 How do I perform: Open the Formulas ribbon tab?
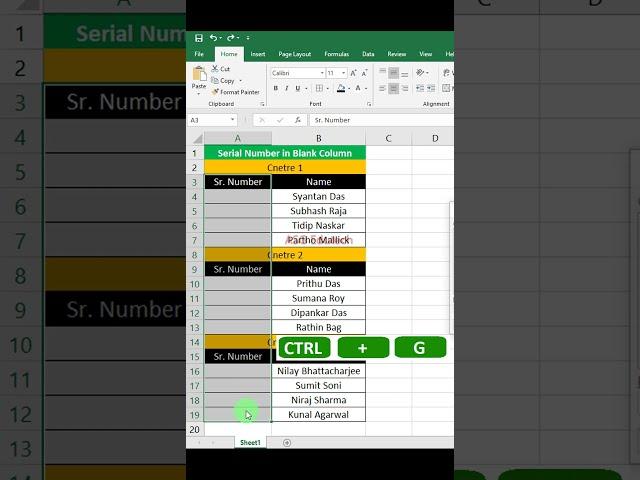point(336,54)
